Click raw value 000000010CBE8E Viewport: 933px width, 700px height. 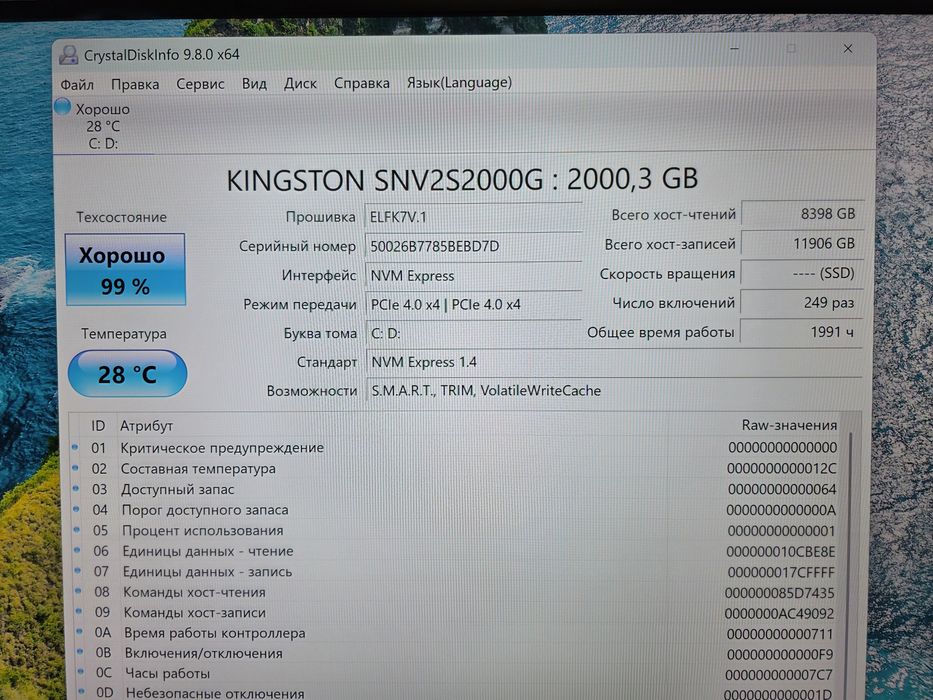click(x=781, y=552)
